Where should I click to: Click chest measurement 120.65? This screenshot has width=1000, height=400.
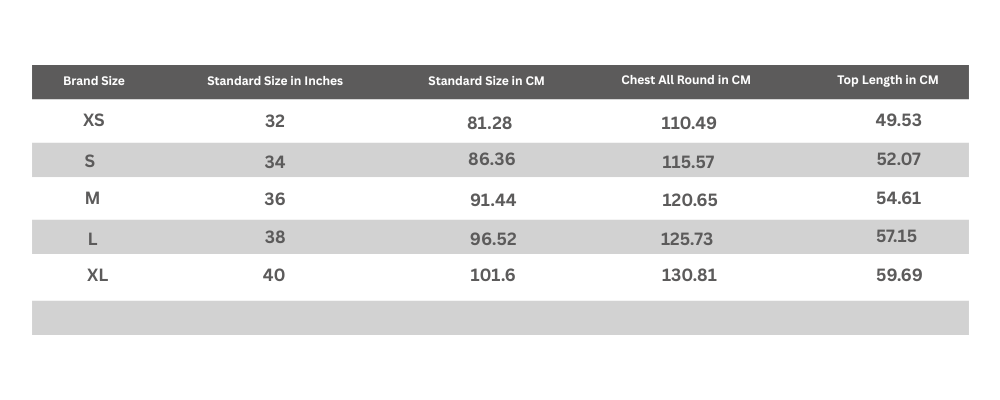(690, 200)
